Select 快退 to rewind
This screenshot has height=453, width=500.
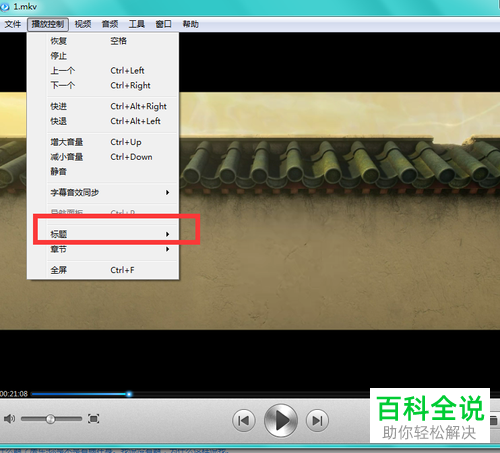point(103,121)
